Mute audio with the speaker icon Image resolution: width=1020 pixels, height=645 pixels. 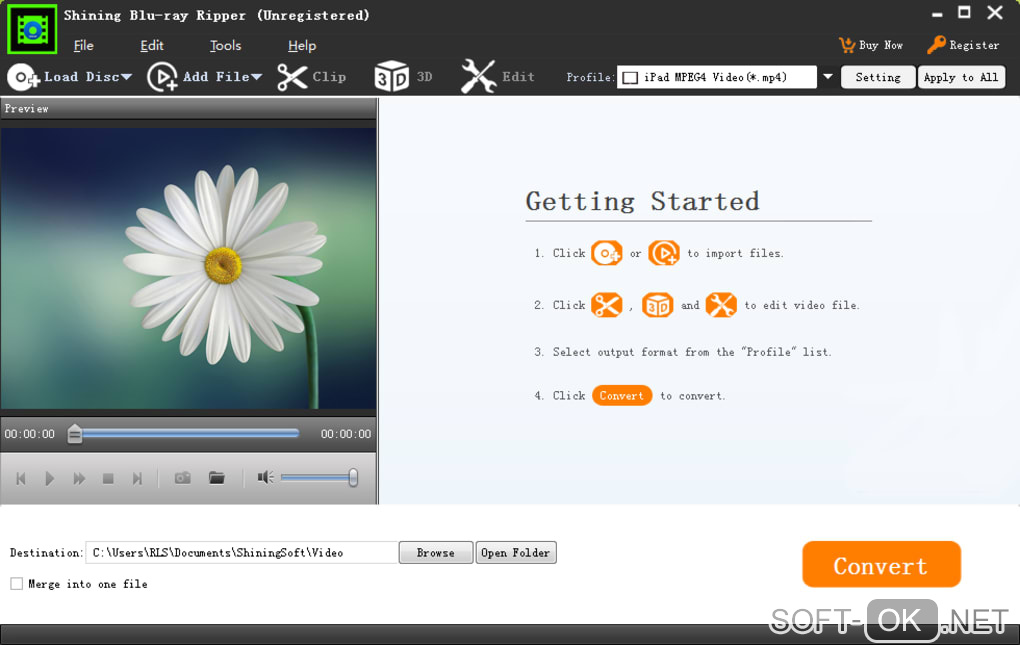265,478
